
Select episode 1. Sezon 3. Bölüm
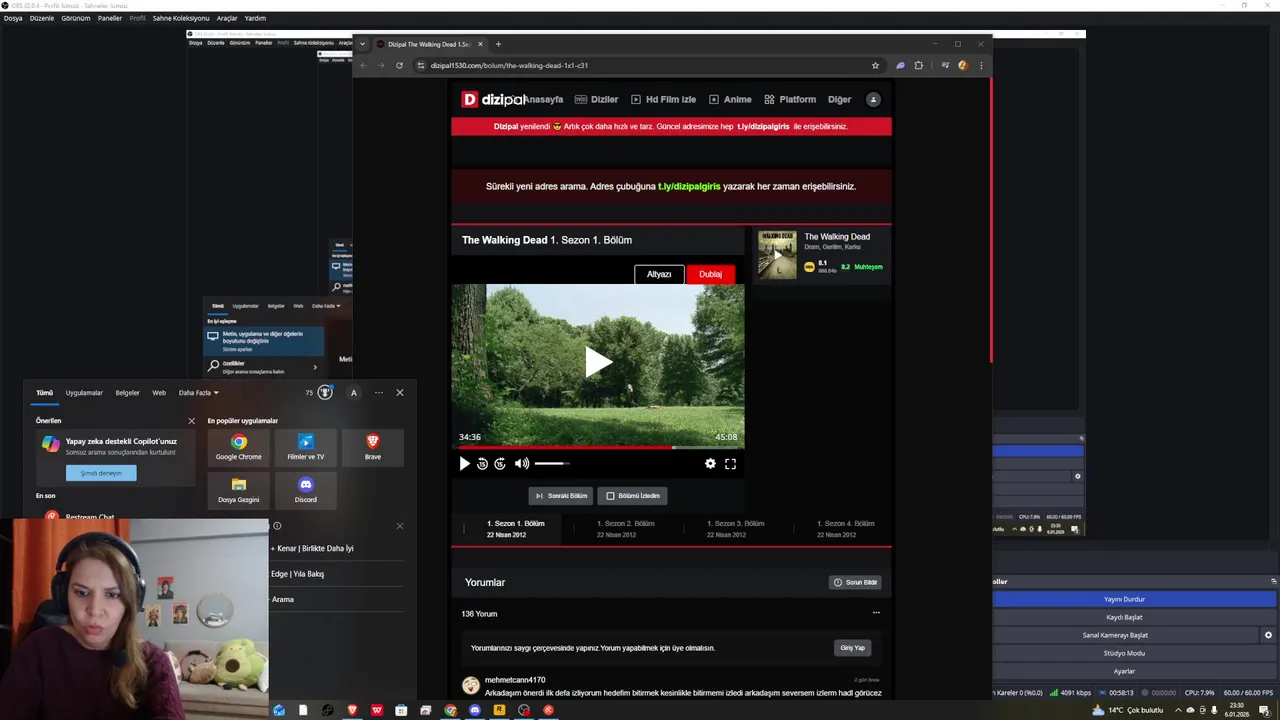coord(736,529)
